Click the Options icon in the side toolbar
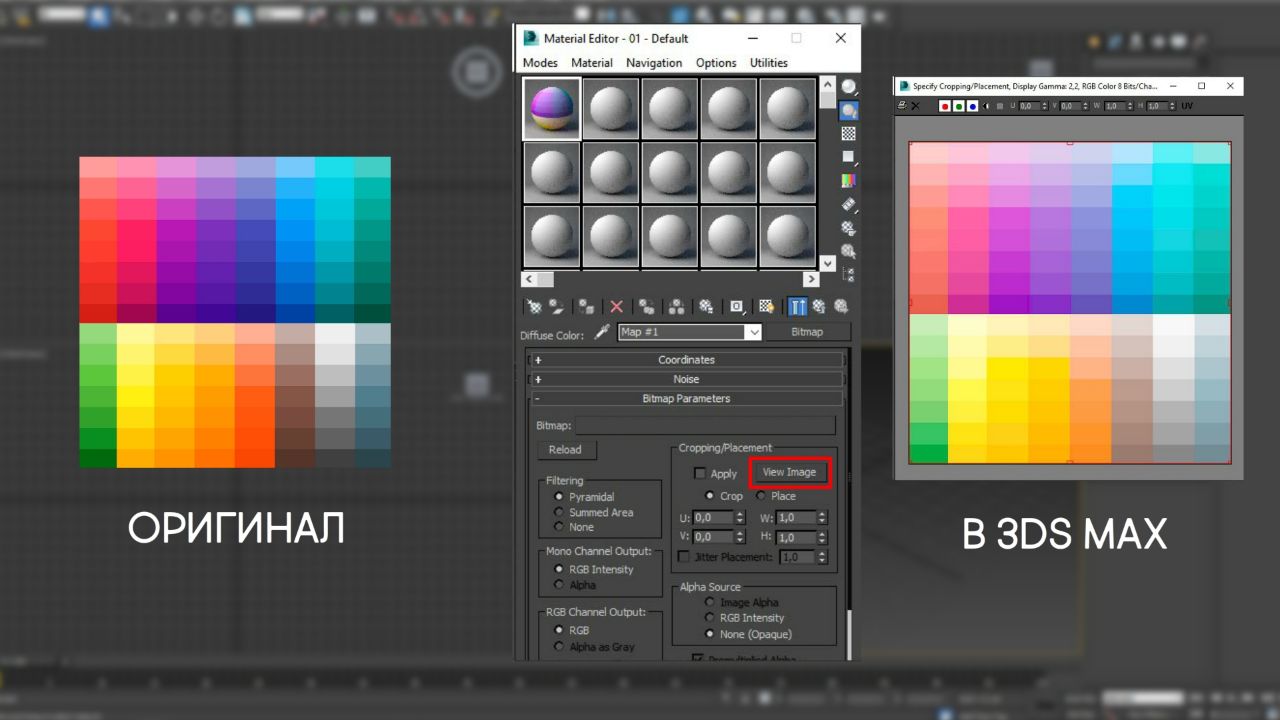1280x720 pixels. (x=849, y=228)
